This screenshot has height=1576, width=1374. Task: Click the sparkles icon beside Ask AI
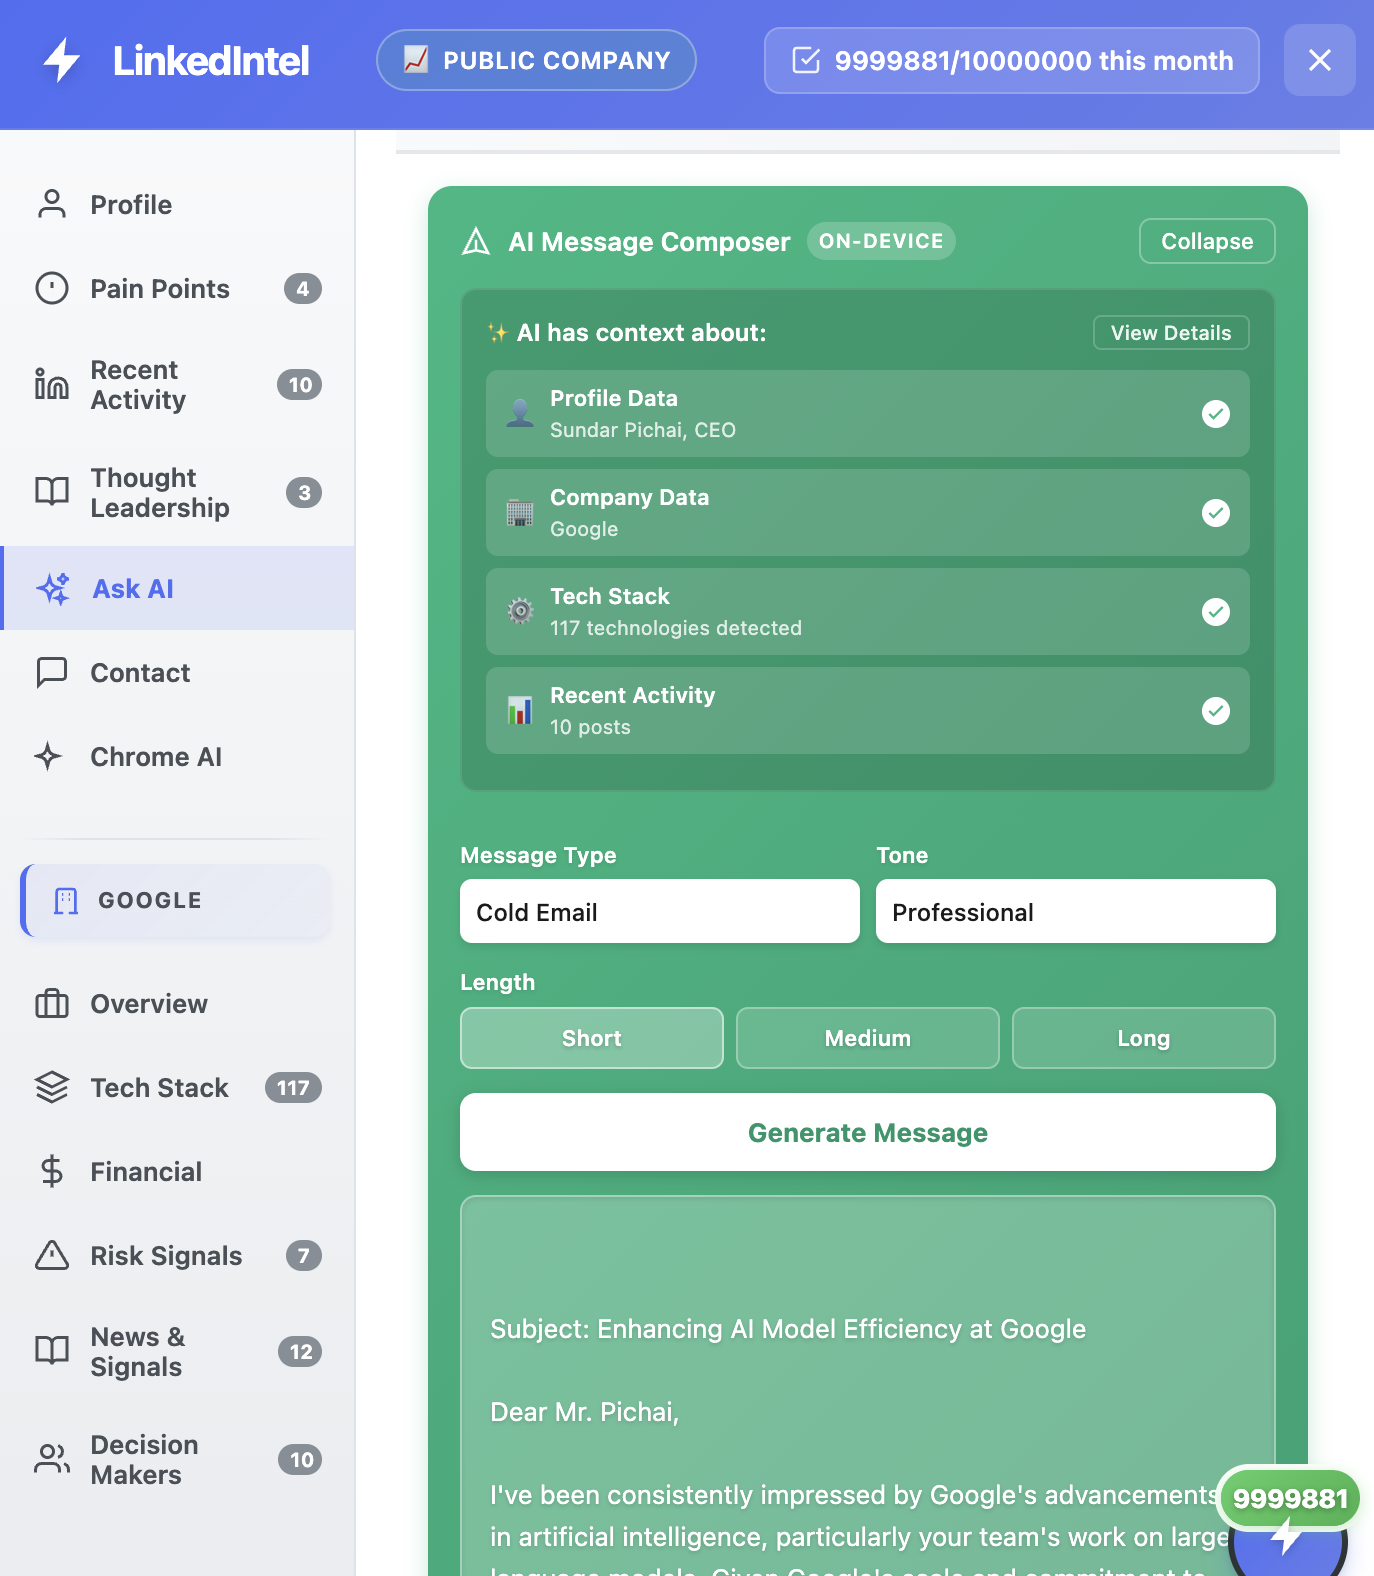53,588
